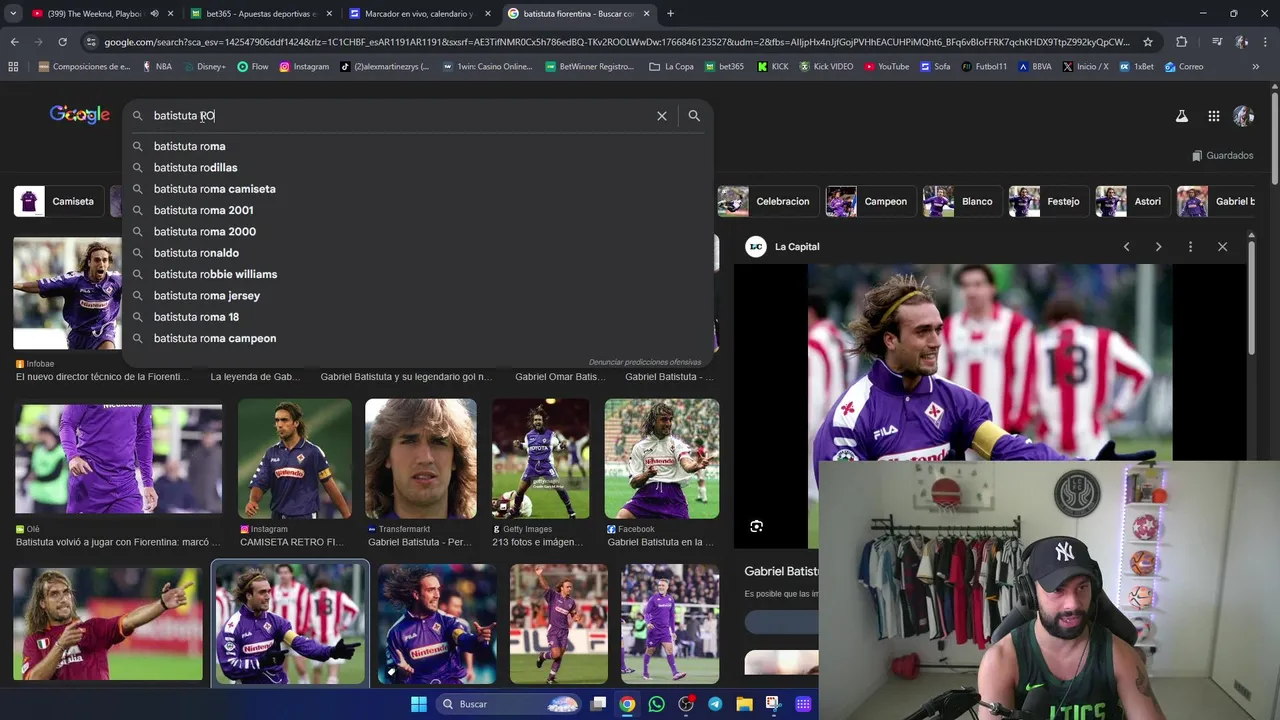
Task: Click the Windows taskbar Buscar search box
Action: (510, 704)
